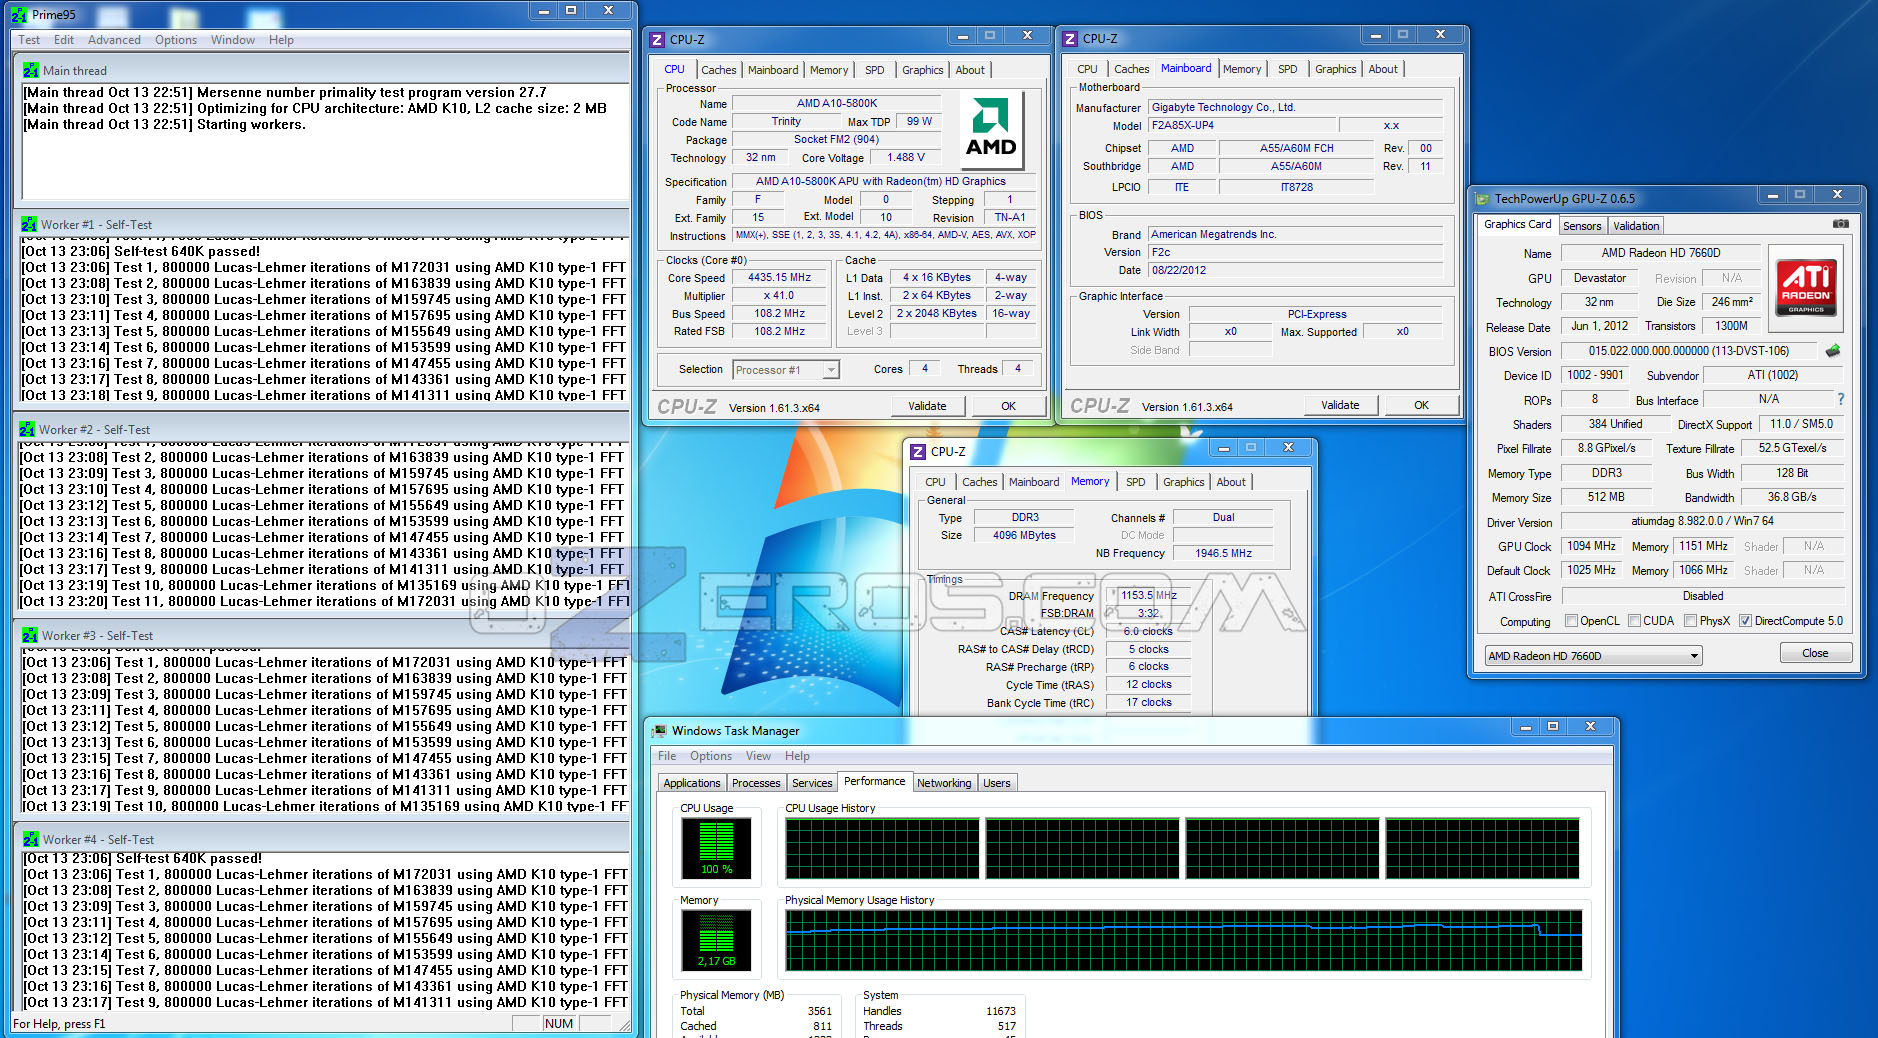
Task: Toggle the PhysX checkbox in GPU-Z
Action: click(1690, 621)
